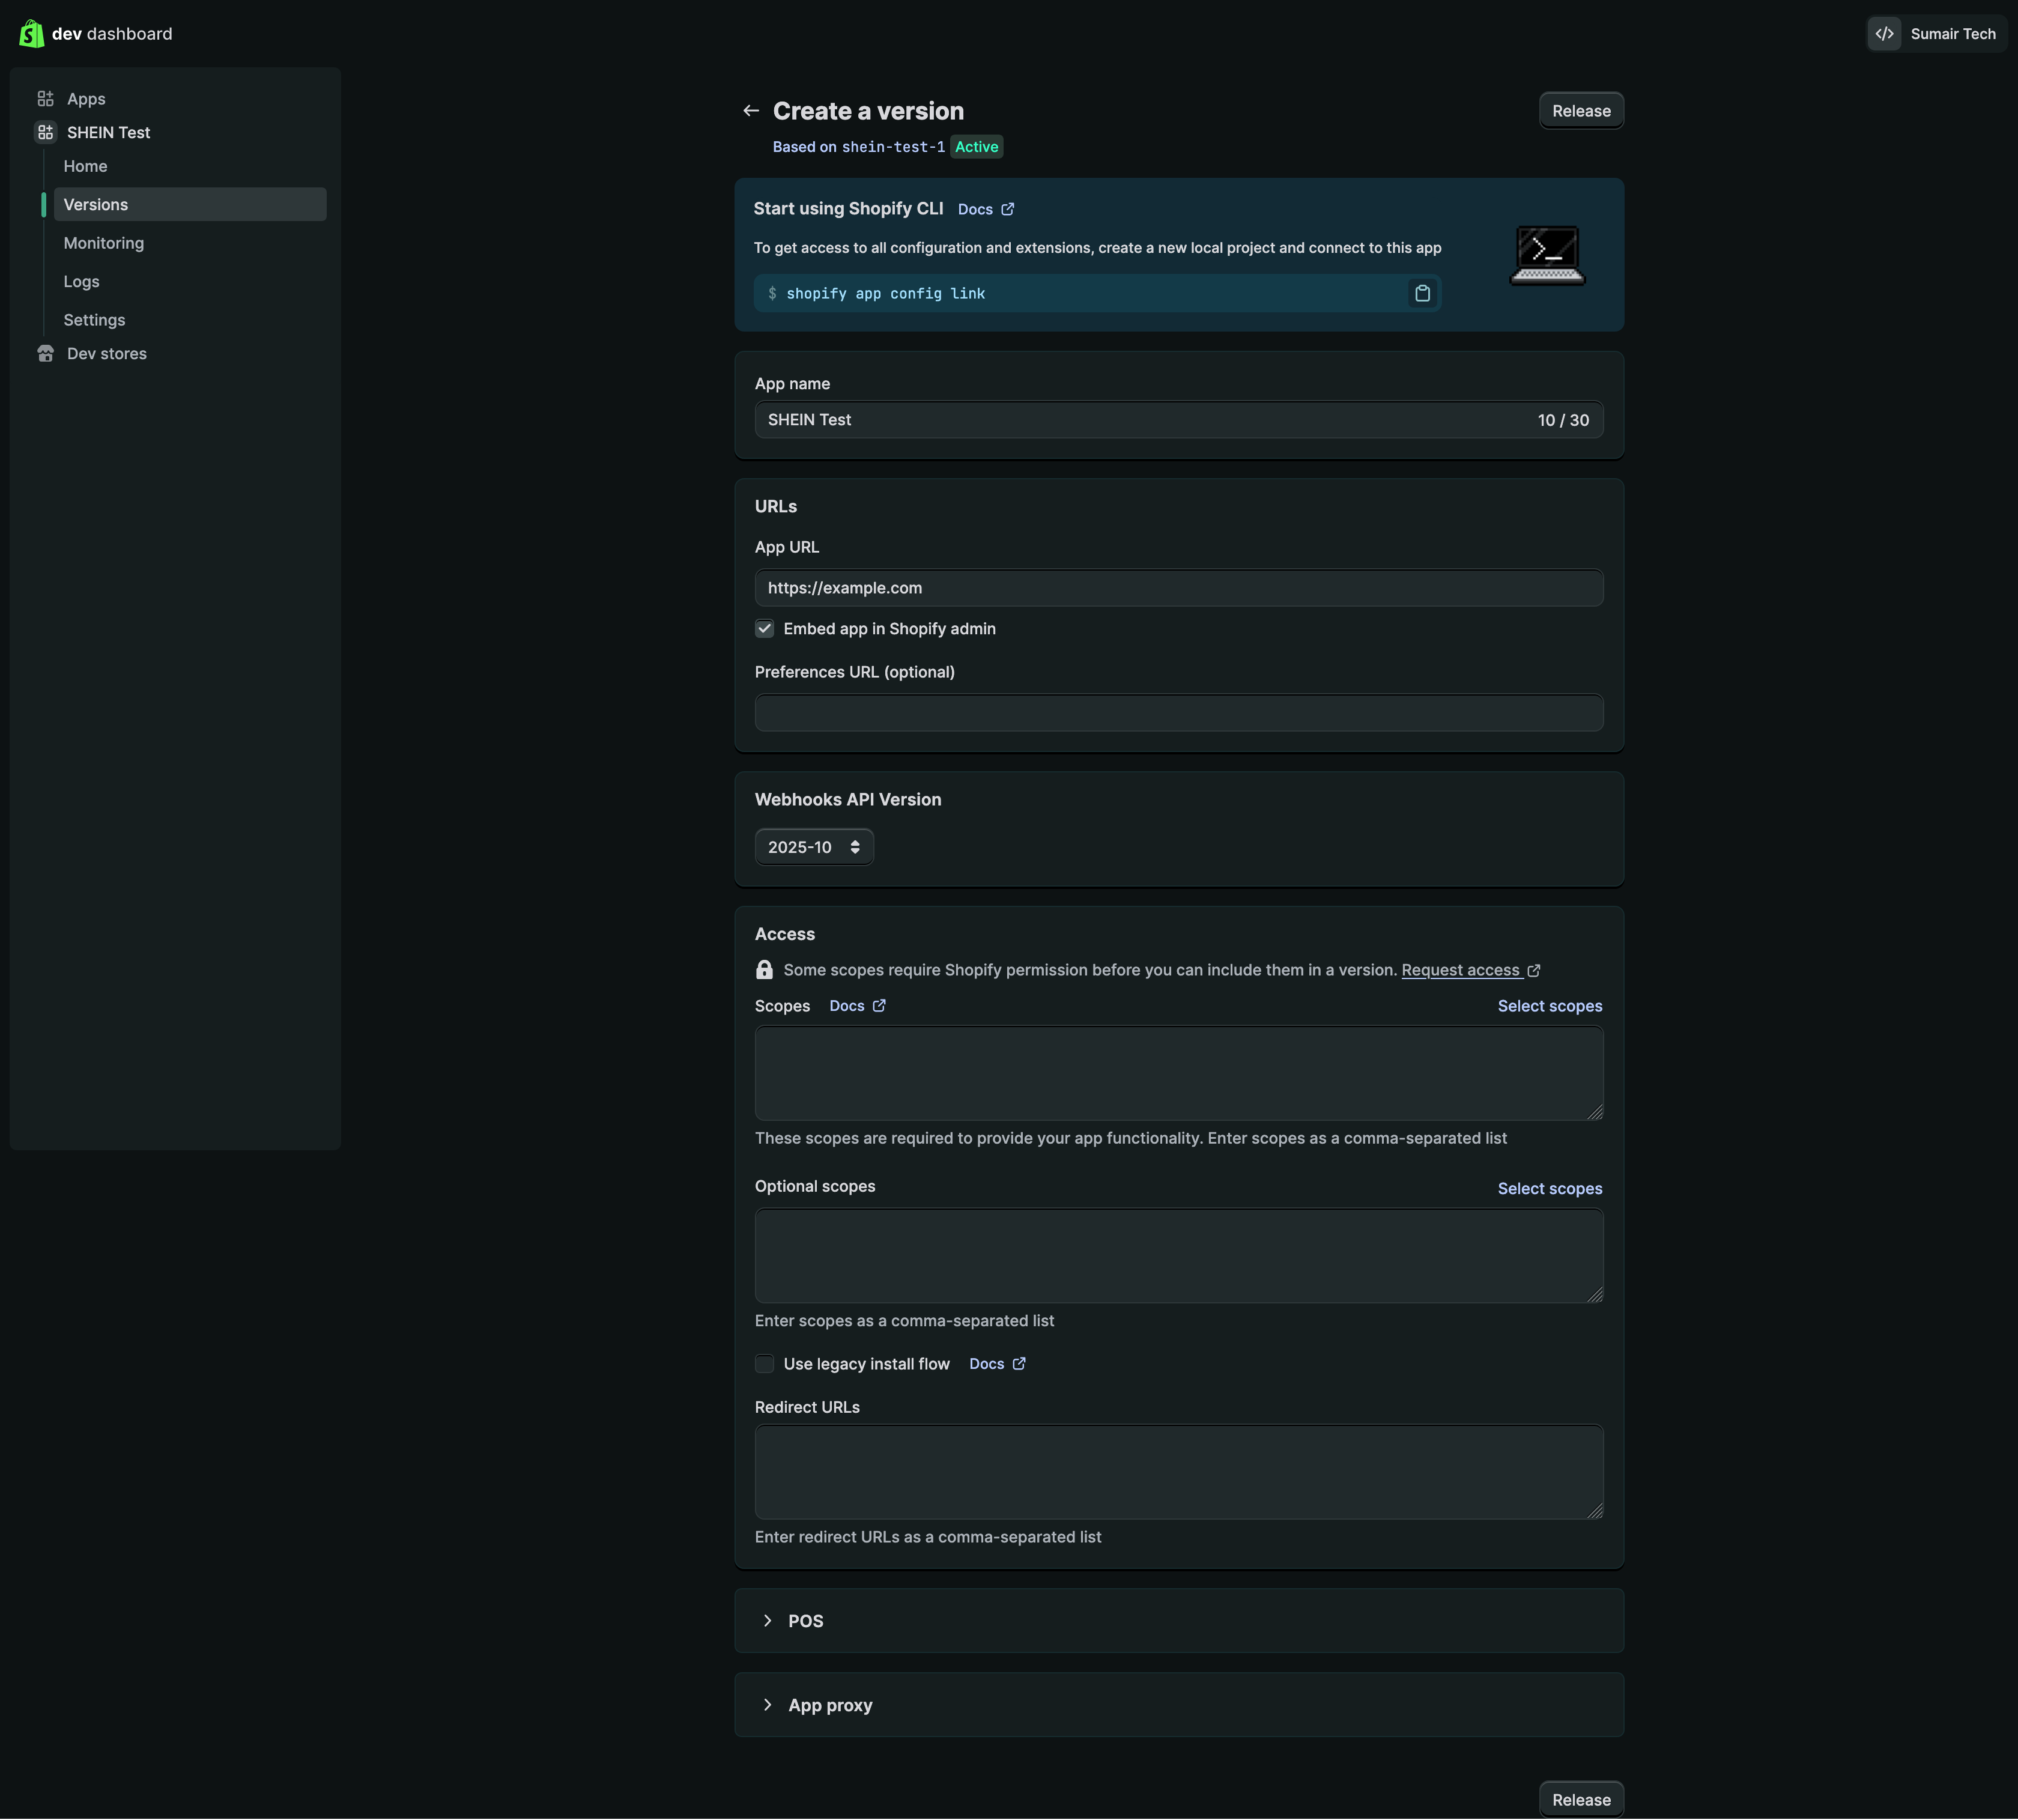Viewport: 2018px width, 1820px height.
Task: Click the laptop terminal illustration
Action: coord(1547,256)
